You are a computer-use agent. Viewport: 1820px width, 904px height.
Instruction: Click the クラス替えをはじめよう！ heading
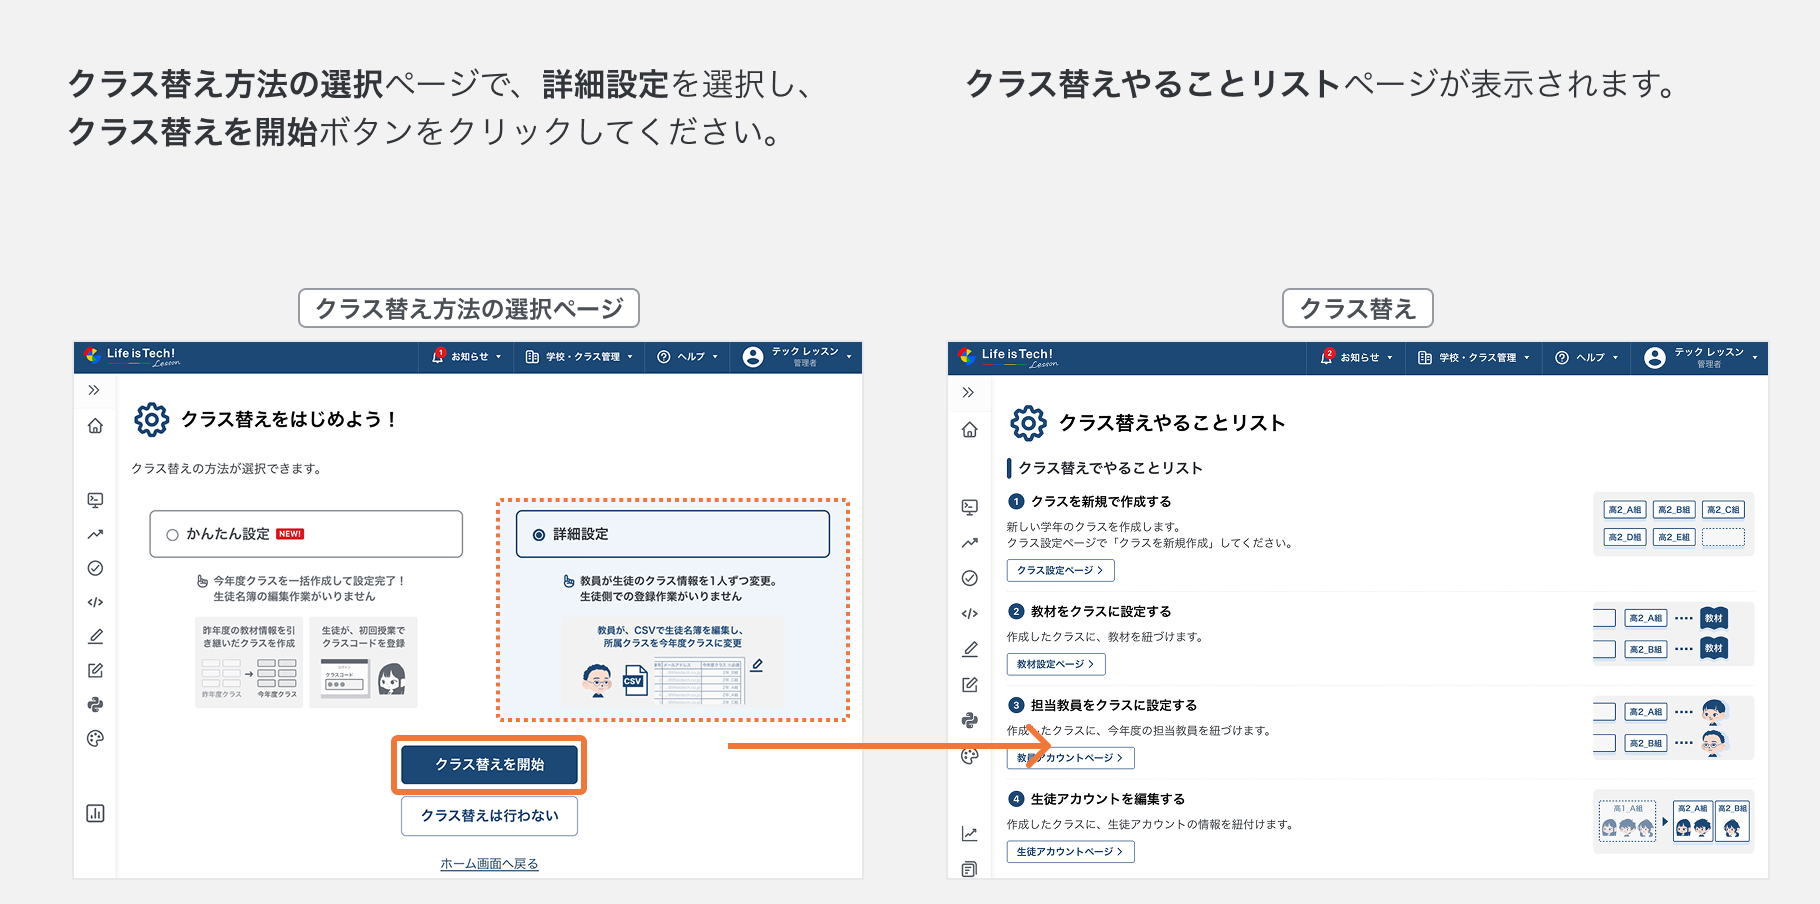(x=290, y=420)
